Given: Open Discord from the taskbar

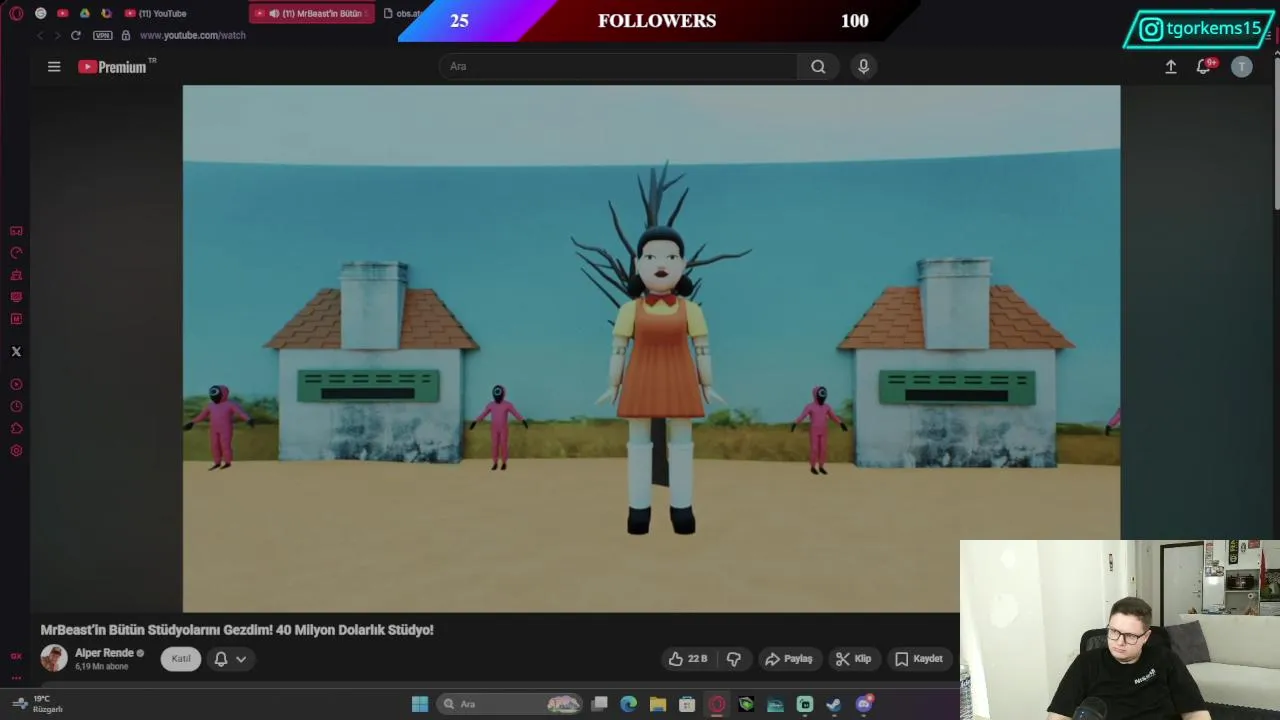Looking at the screenshot, I should pos(864,704).
